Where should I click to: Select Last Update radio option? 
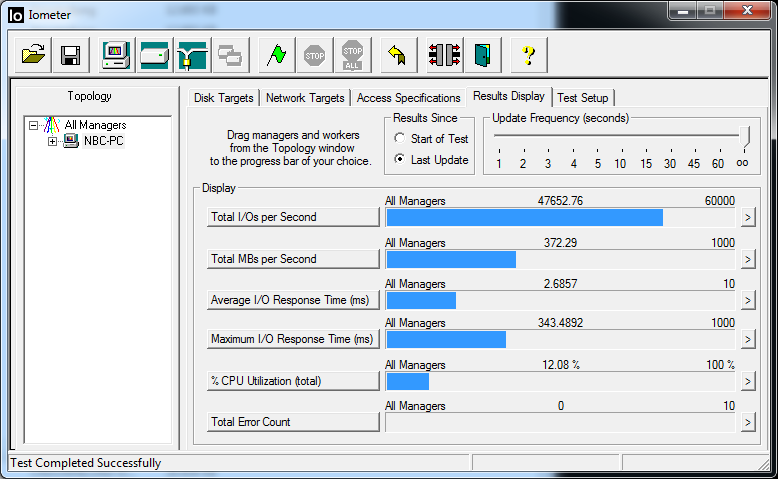[x=399, y=159]
